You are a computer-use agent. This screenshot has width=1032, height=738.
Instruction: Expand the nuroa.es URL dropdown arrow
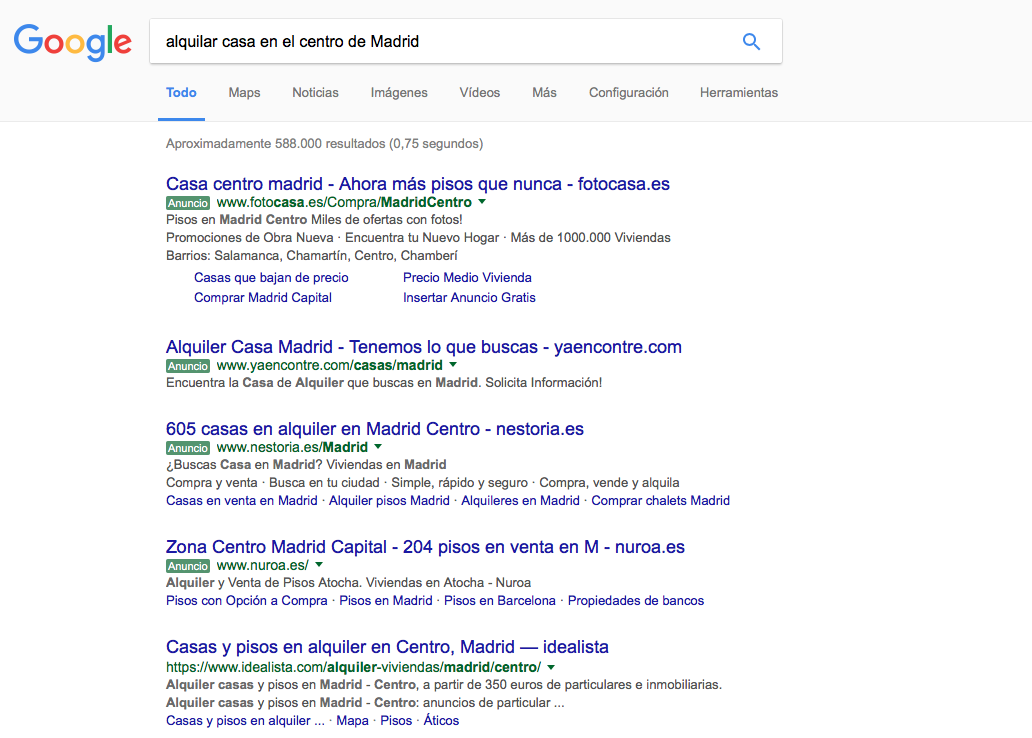[x=319, y=565]
